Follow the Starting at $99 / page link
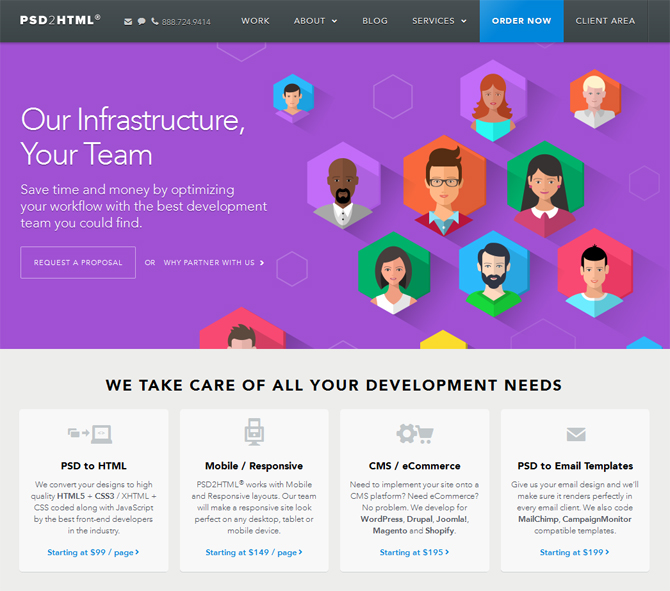The image size is (670, 591). [93, 552]
